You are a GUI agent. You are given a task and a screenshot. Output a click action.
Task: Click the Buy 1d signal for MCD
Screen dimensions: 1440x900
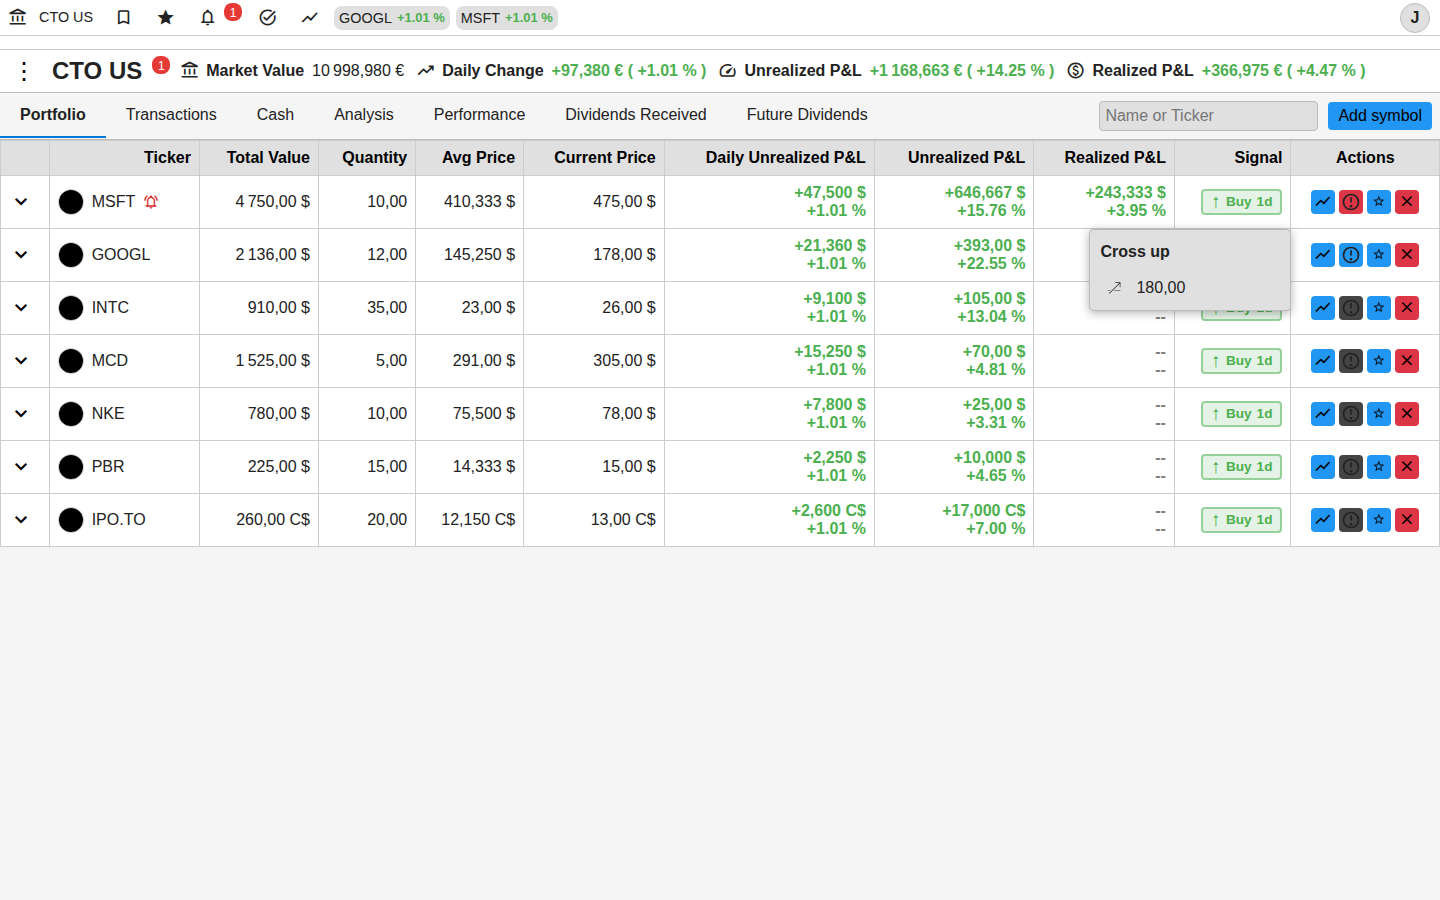(x=1241, y=361)
